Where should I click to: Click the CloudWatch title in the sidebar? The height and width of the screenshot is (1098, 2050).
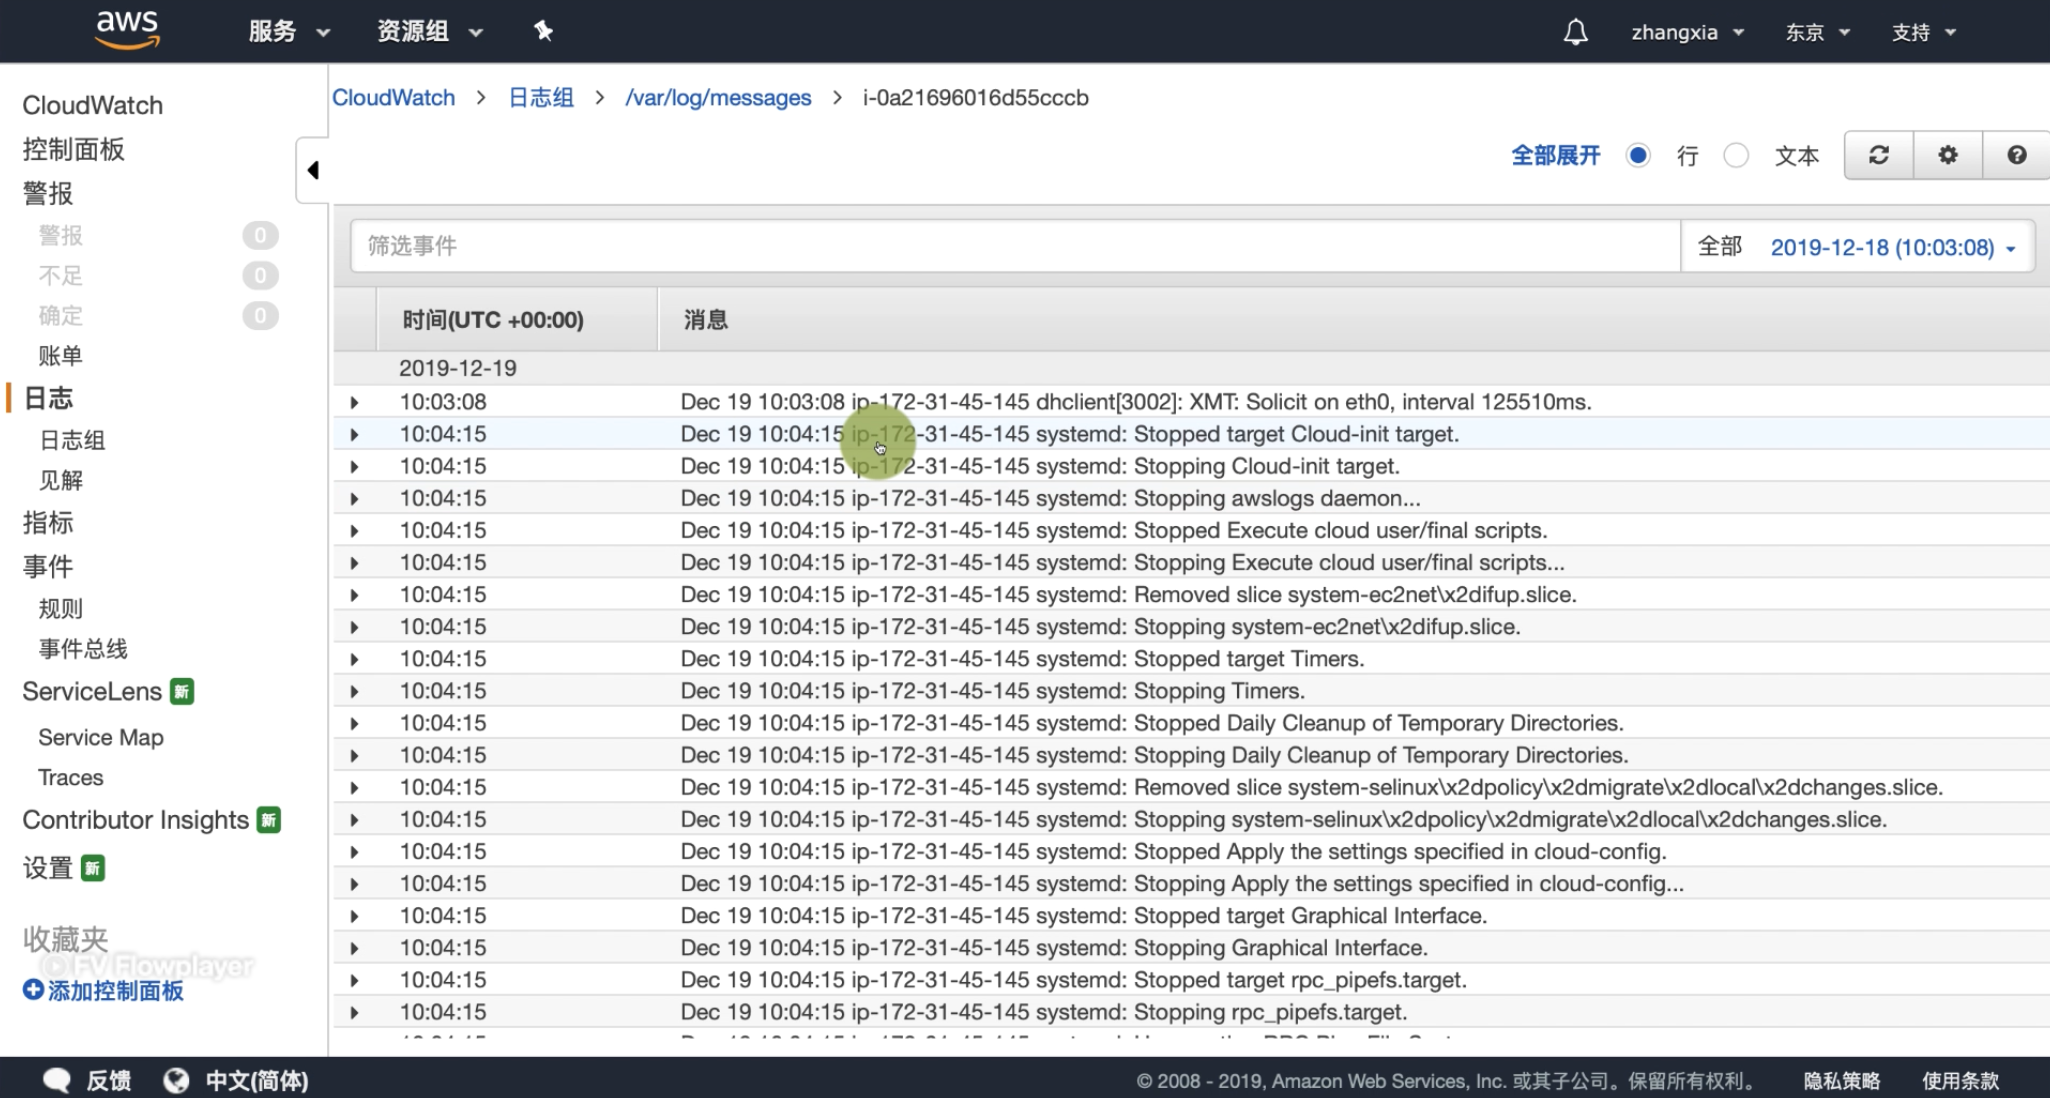[x=92, y=105]
